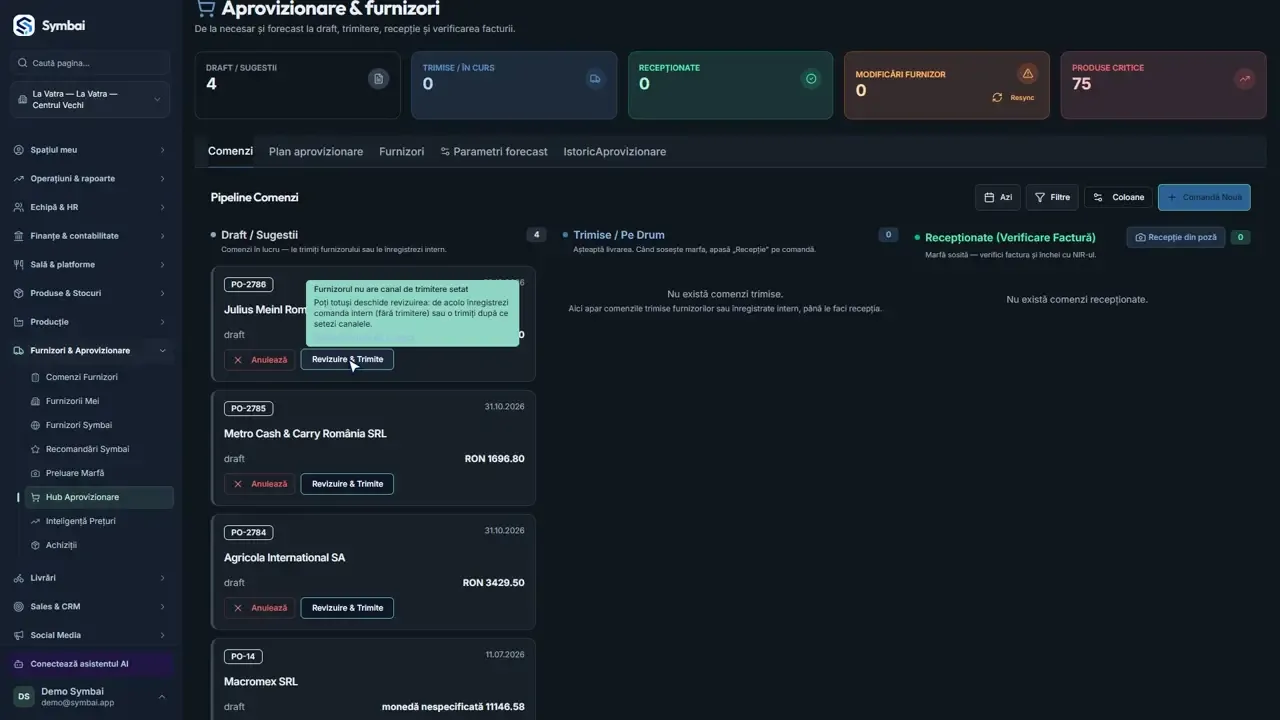Open the Demo Symbai account menu
This screenshot has height=720, width=1280.
click(91, 697)
